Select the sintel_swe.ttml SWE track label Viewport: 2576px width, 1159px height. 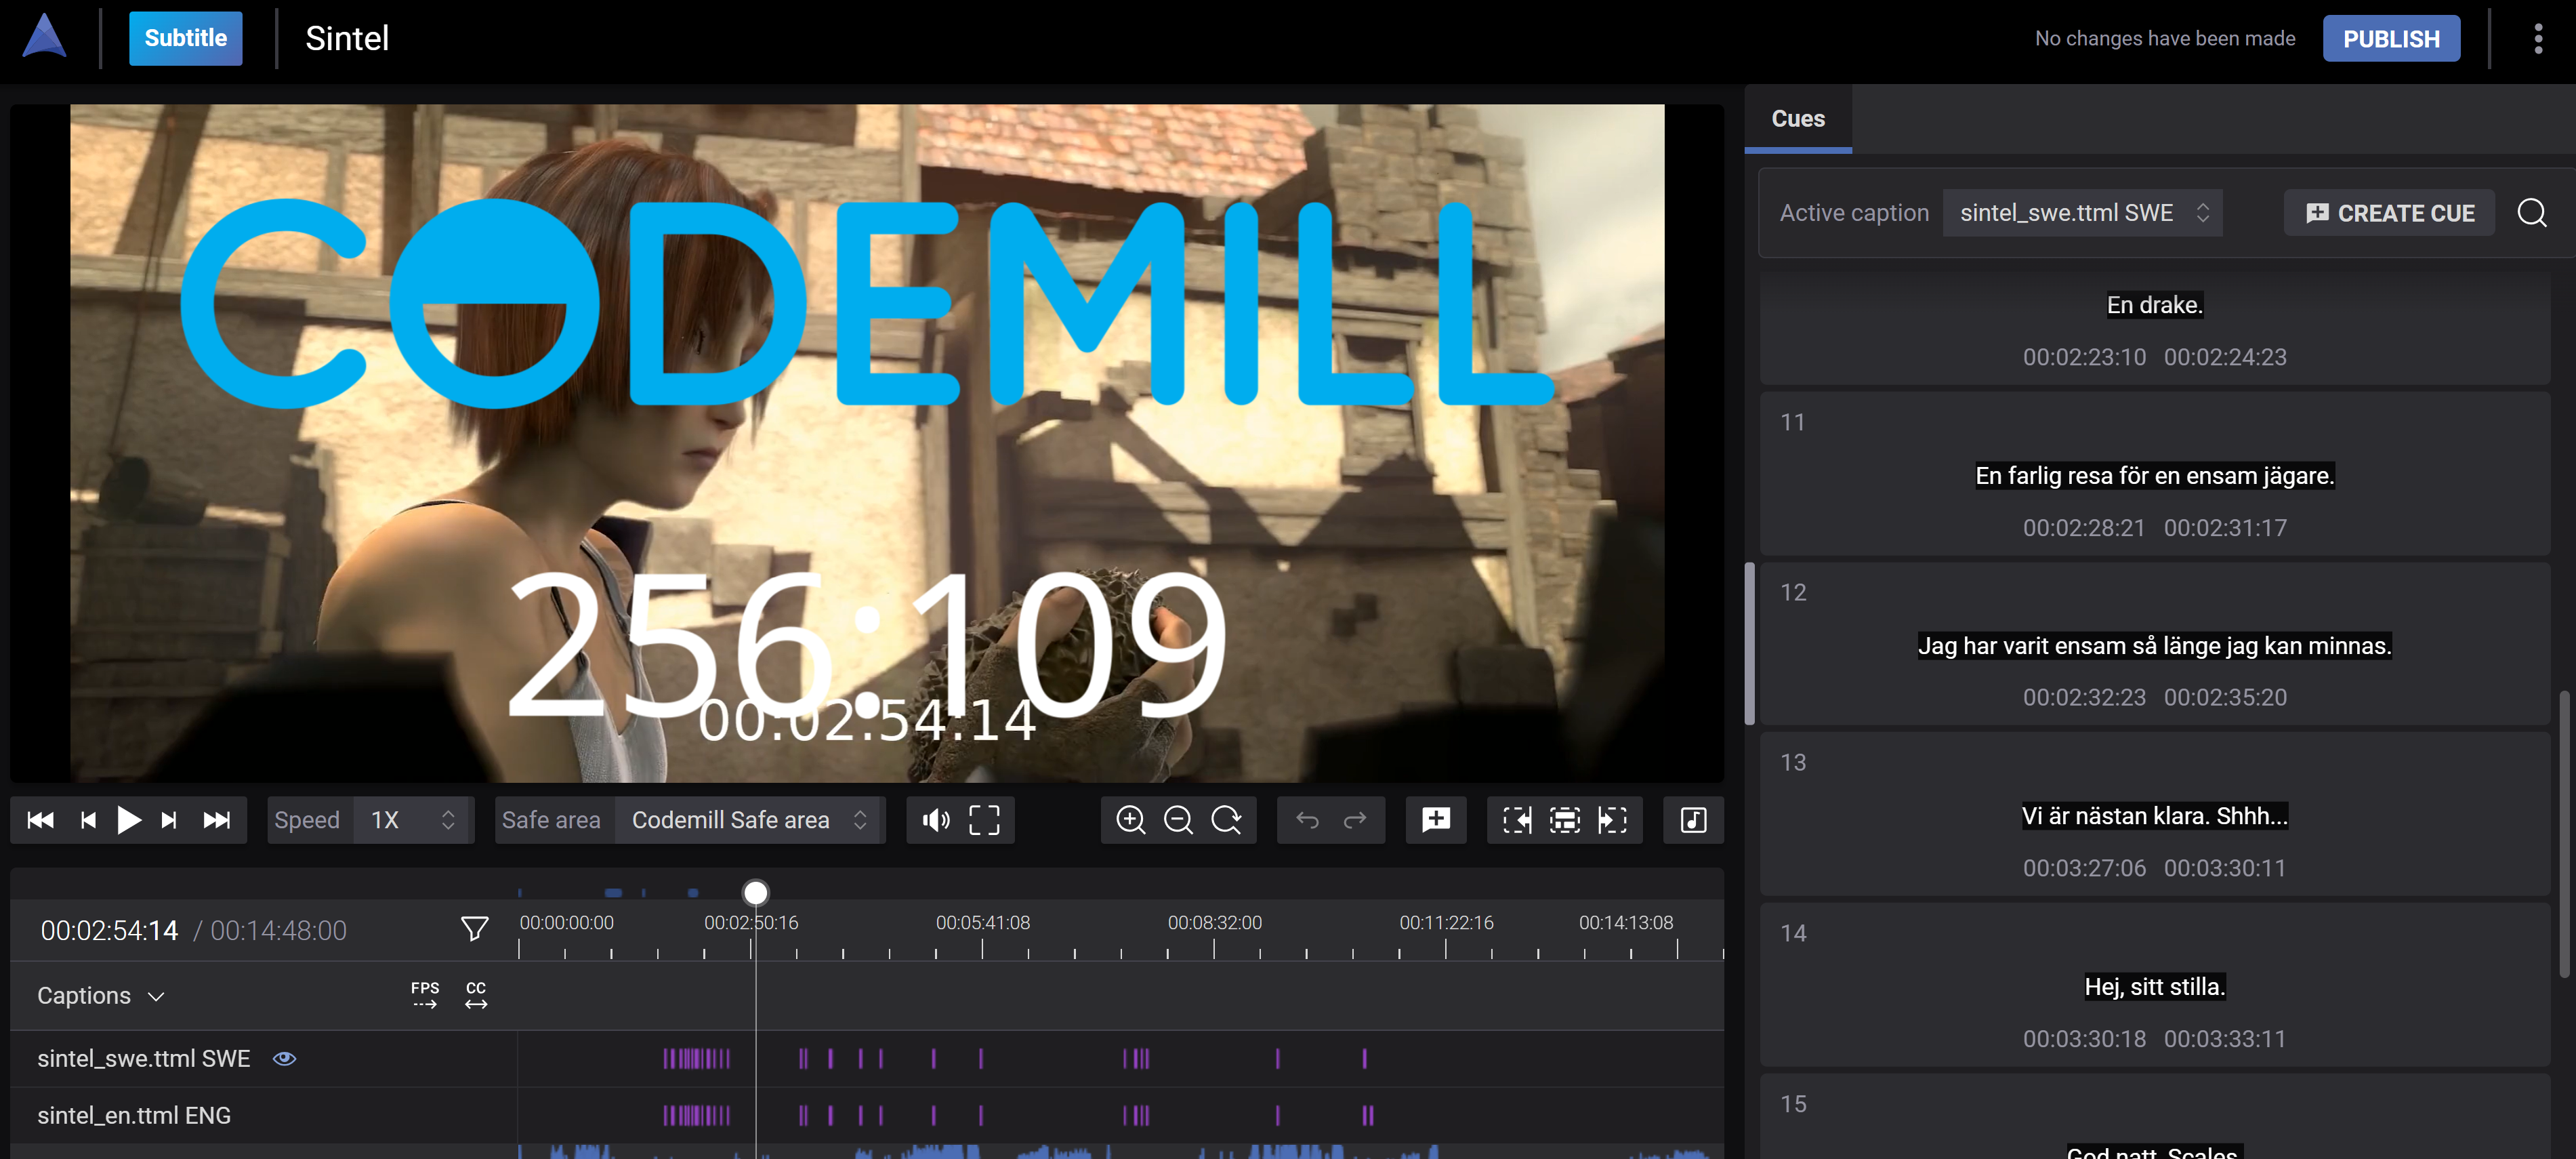[144, 1058]
